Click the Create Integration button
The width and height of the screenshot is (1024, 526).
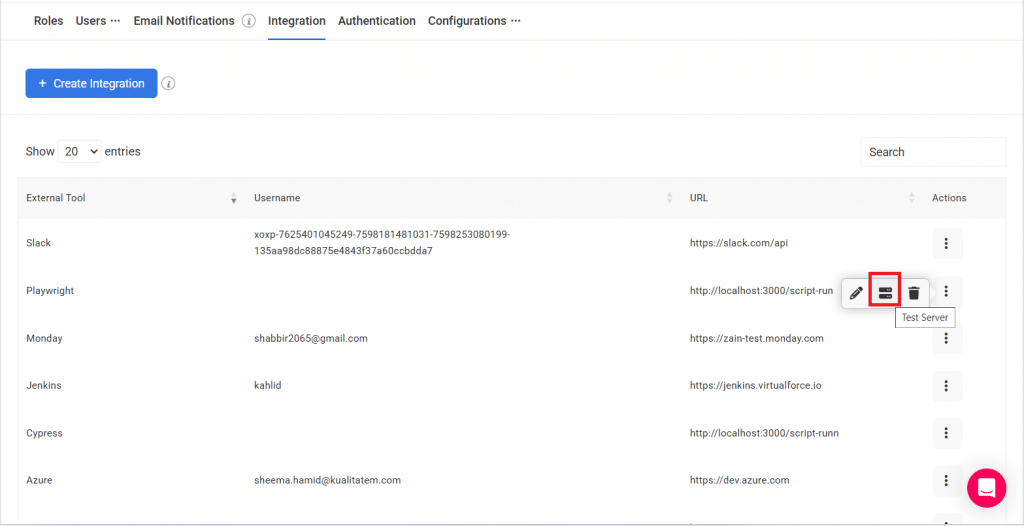pos(91,84)
